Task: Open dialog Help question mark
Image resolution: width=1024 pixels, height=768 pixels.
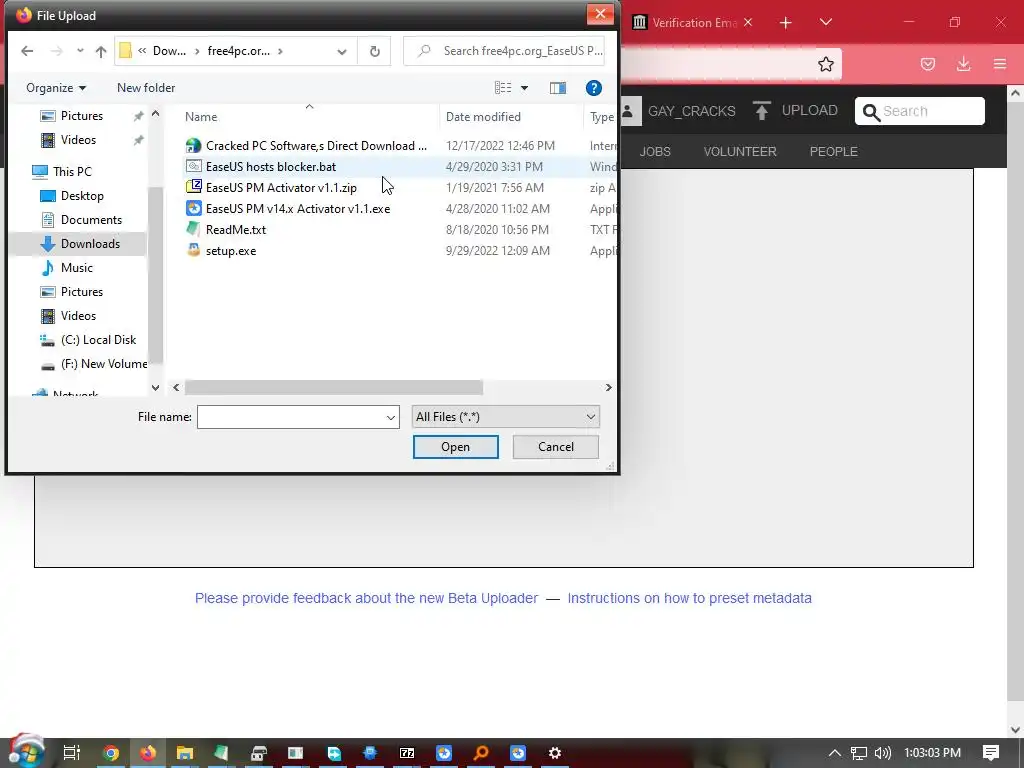Action: 593,88
